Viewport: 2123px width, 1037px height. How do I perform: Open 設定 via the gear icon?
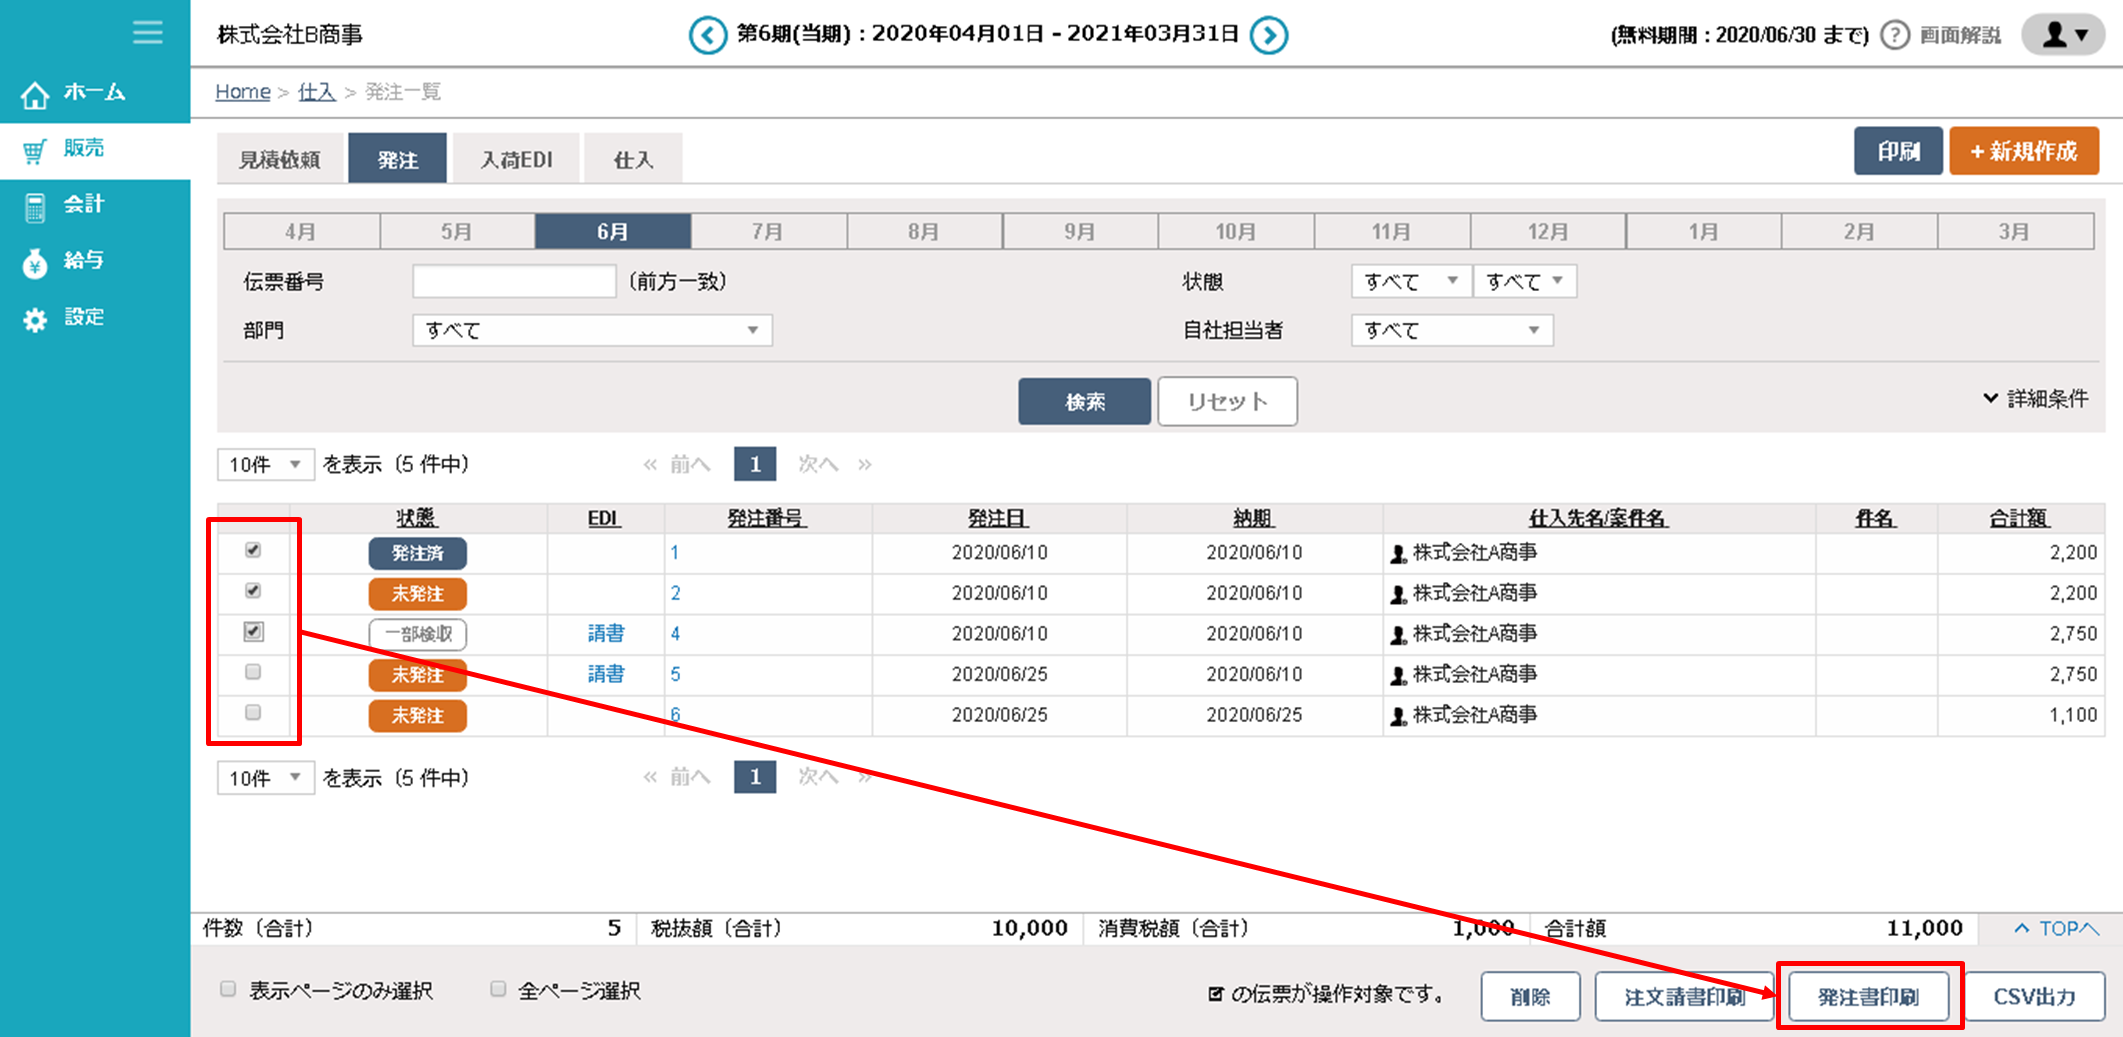(x=35, y=319)
